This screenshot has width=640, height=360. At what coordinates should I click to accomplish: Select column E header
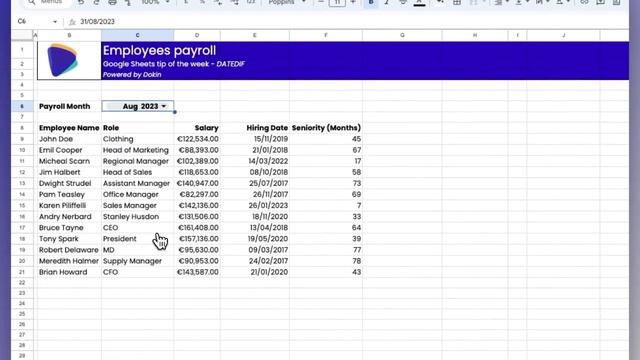coord(255,35)
